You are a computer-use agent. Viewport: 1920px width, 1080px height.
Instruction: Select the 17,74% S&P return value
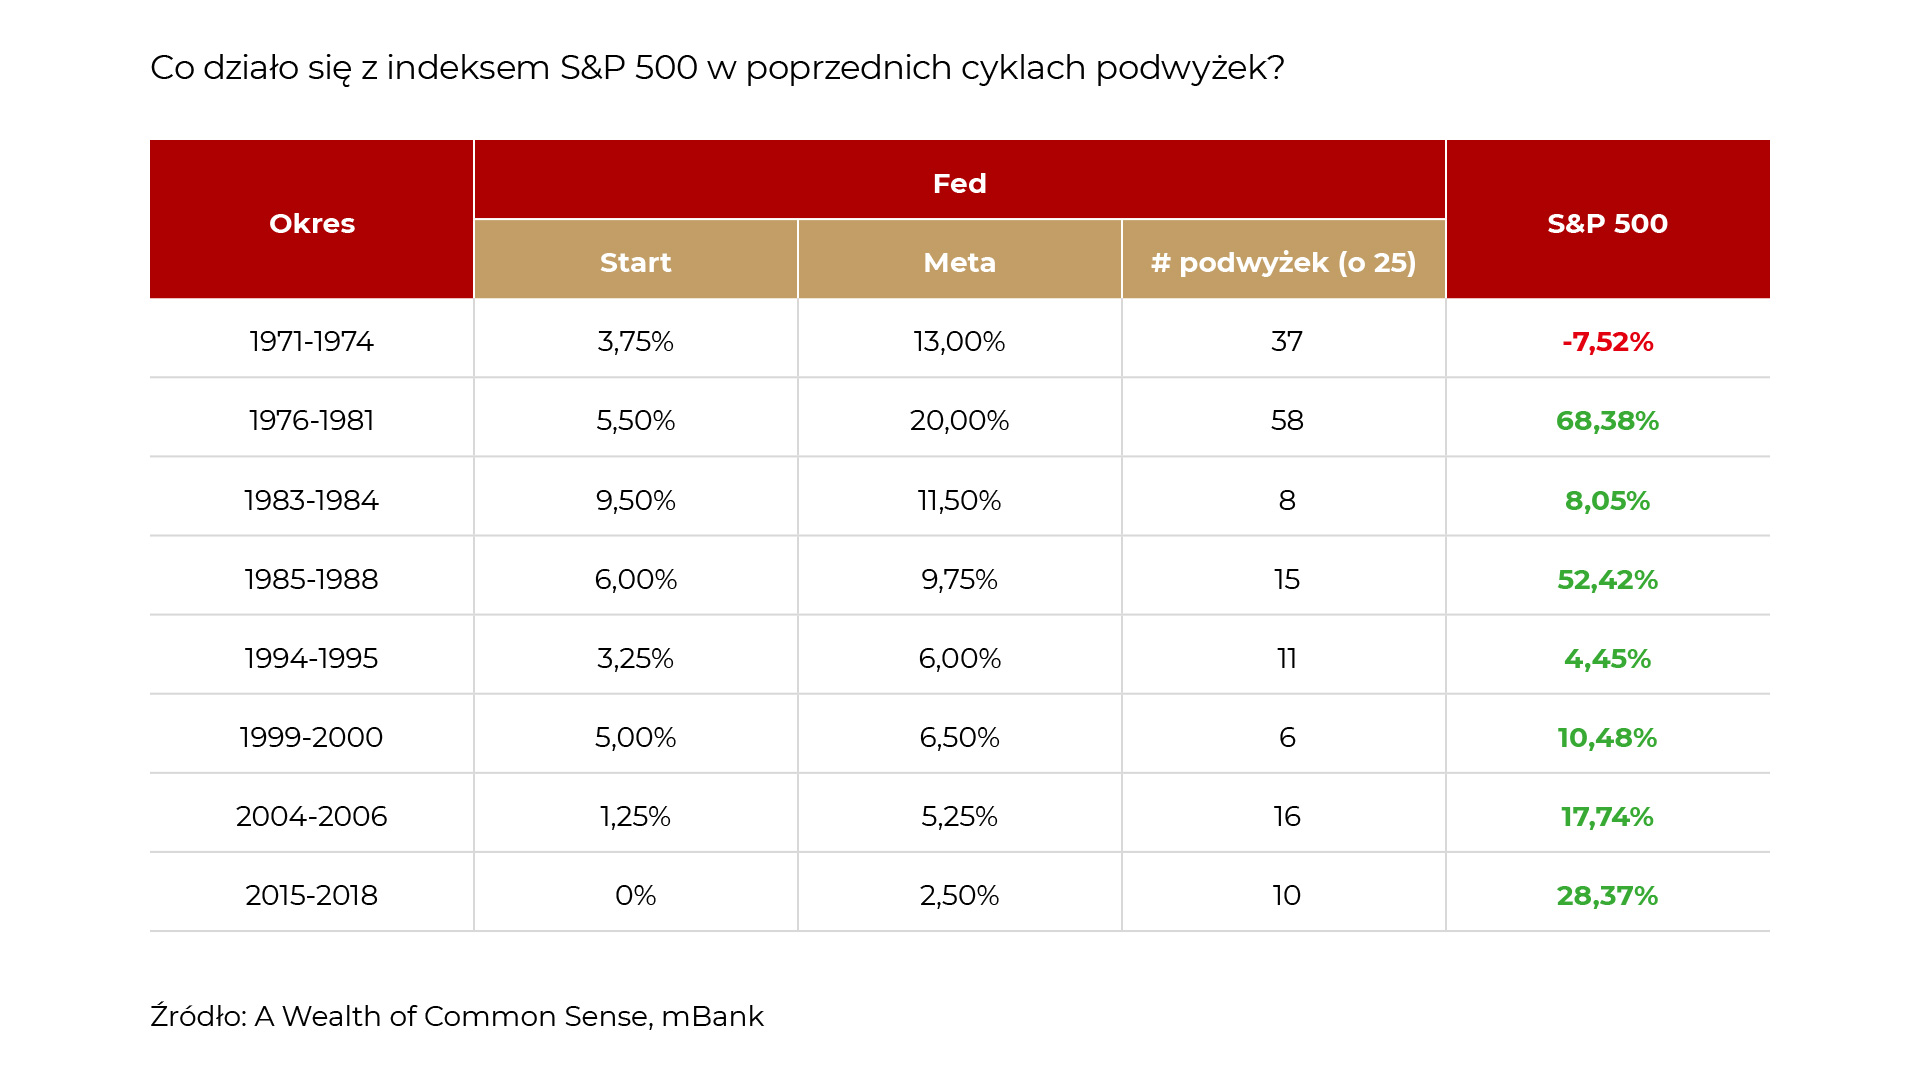[x=1607, y=816]
